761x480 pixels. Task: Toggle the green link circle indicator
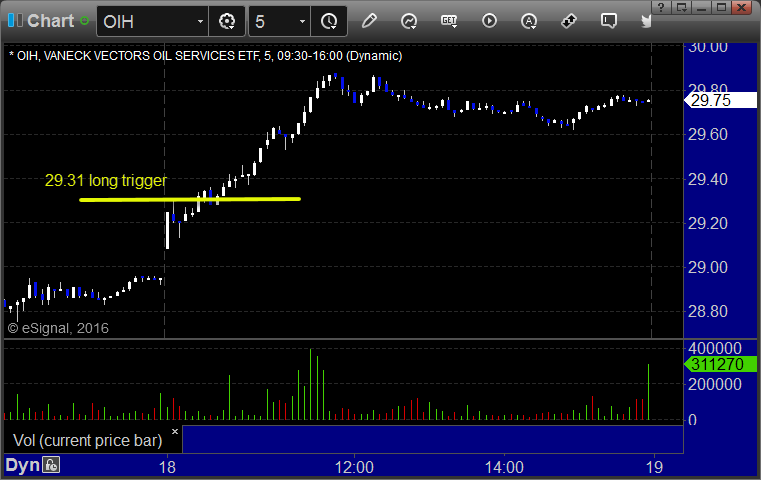click(84, 21)
